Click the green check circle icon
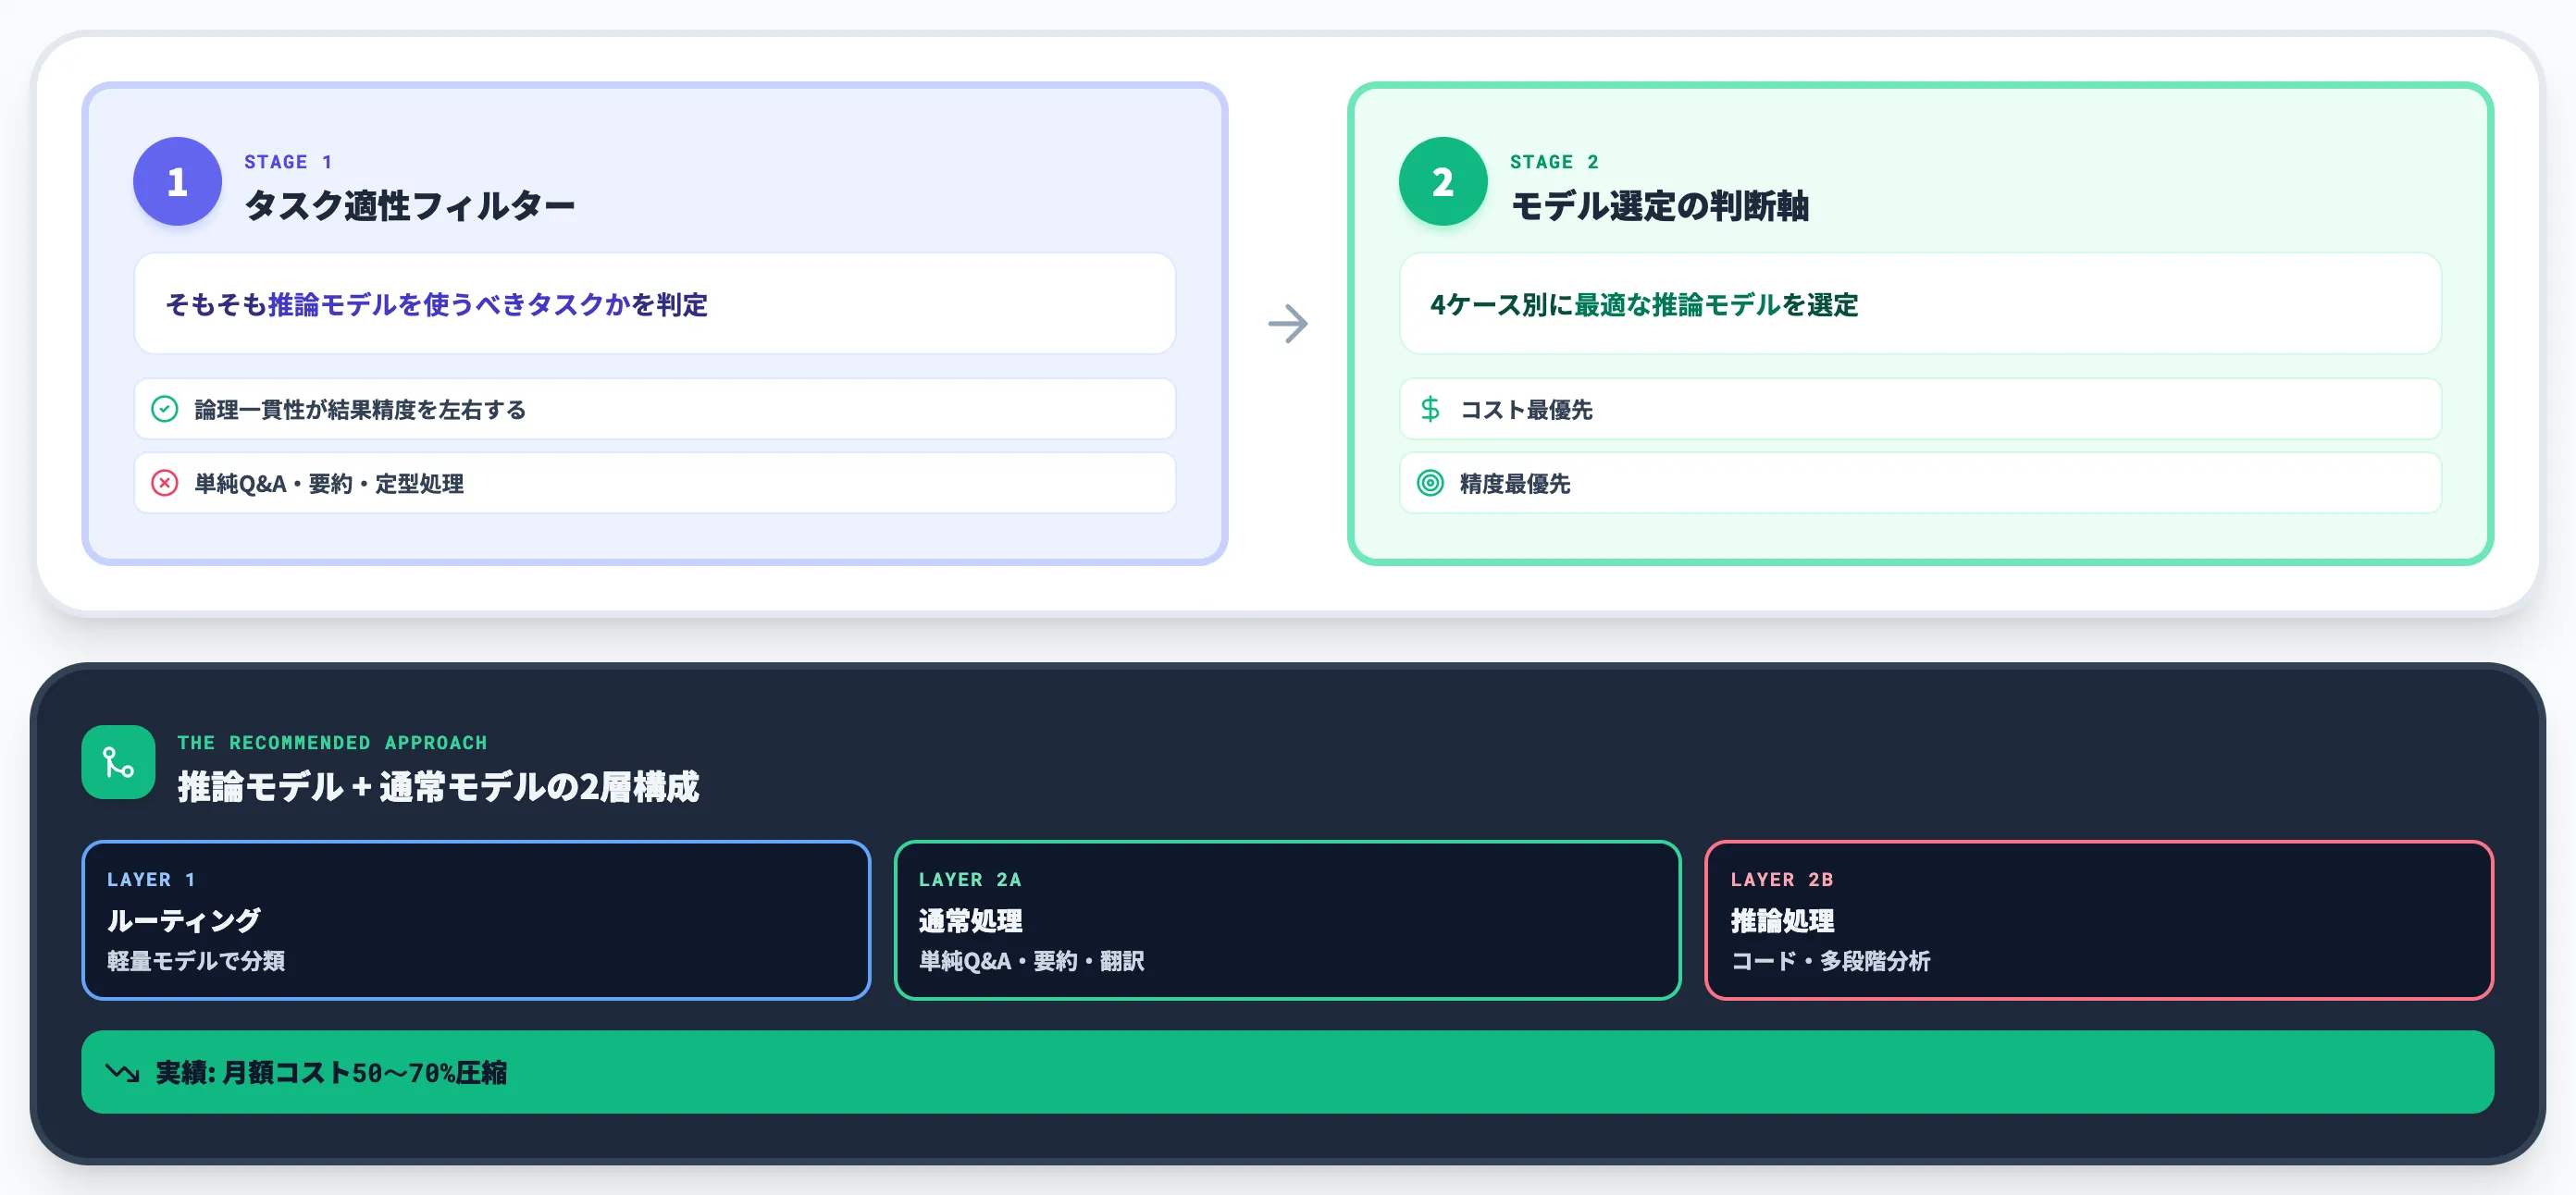2576x1195 pixels. tap(164, 409)
